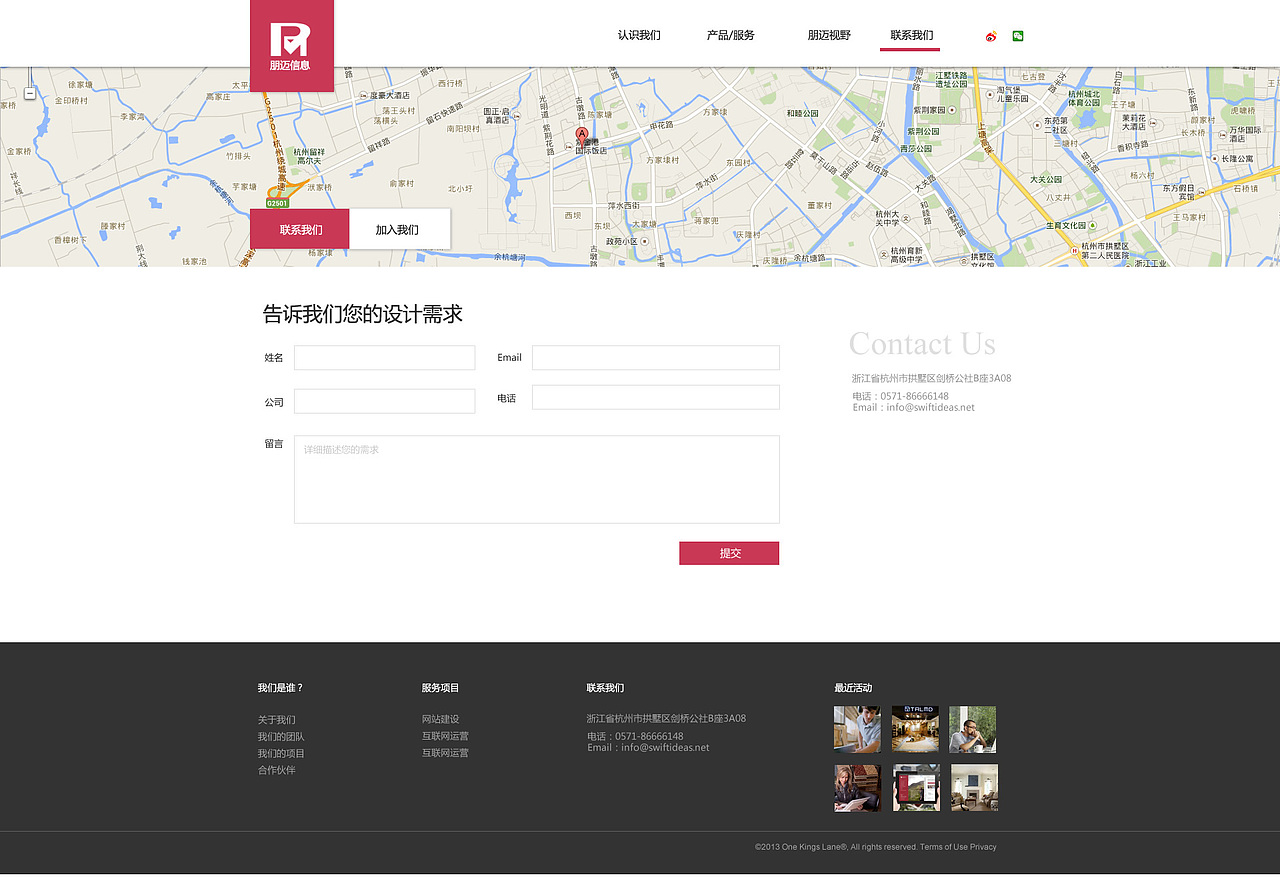1280x877 pixels.
Task: Click the map zoom-out minus button
Action: coord(30,93)
